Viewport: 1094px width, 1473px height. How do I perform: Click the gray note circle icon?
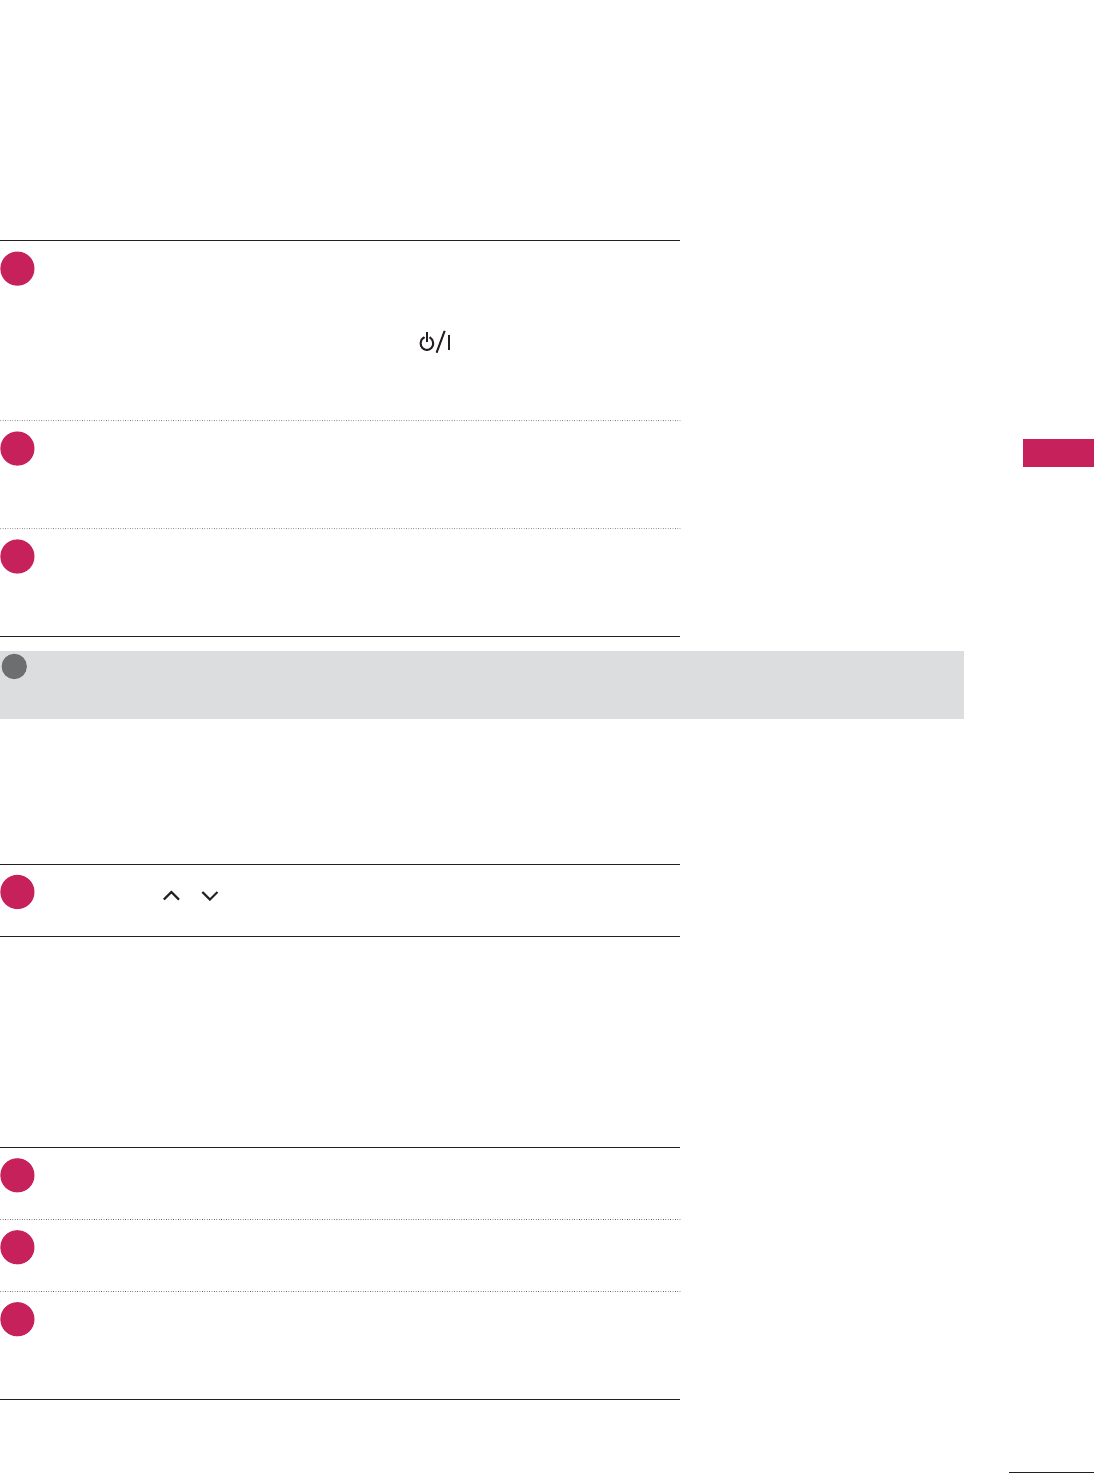pos(14,667)
